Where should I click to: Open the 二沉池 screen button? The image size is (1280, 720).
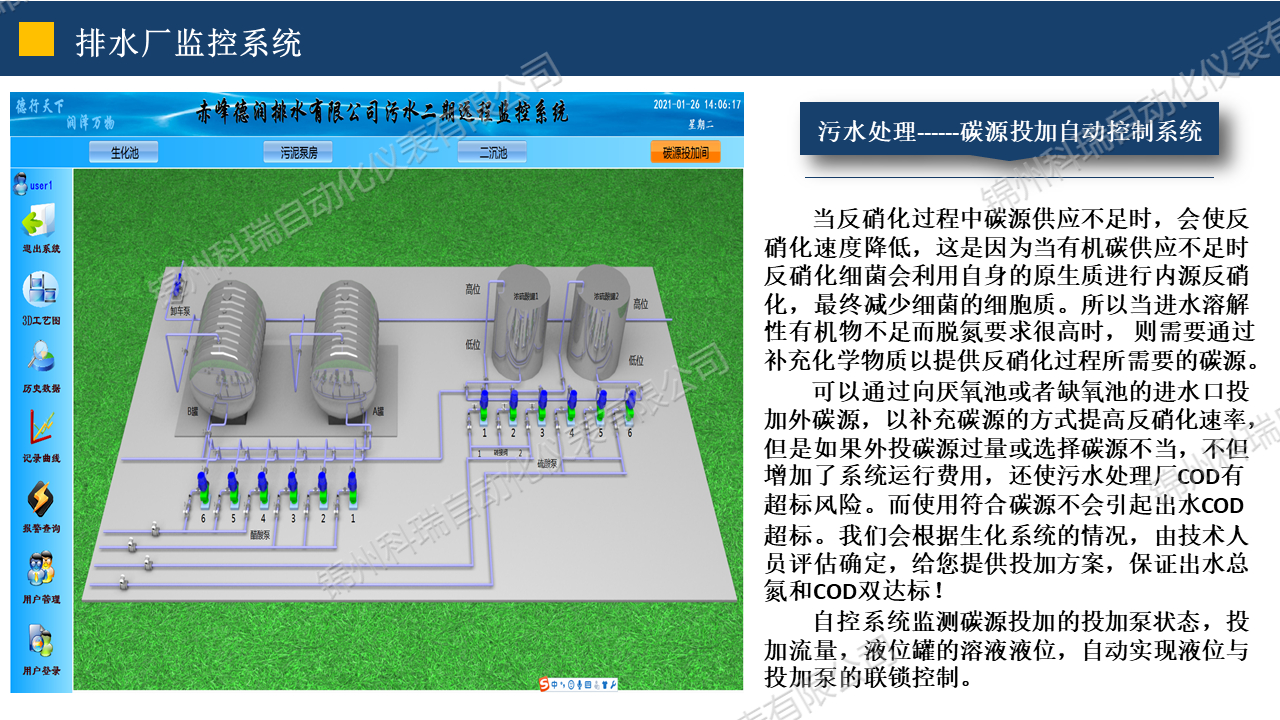click(495, 151)
